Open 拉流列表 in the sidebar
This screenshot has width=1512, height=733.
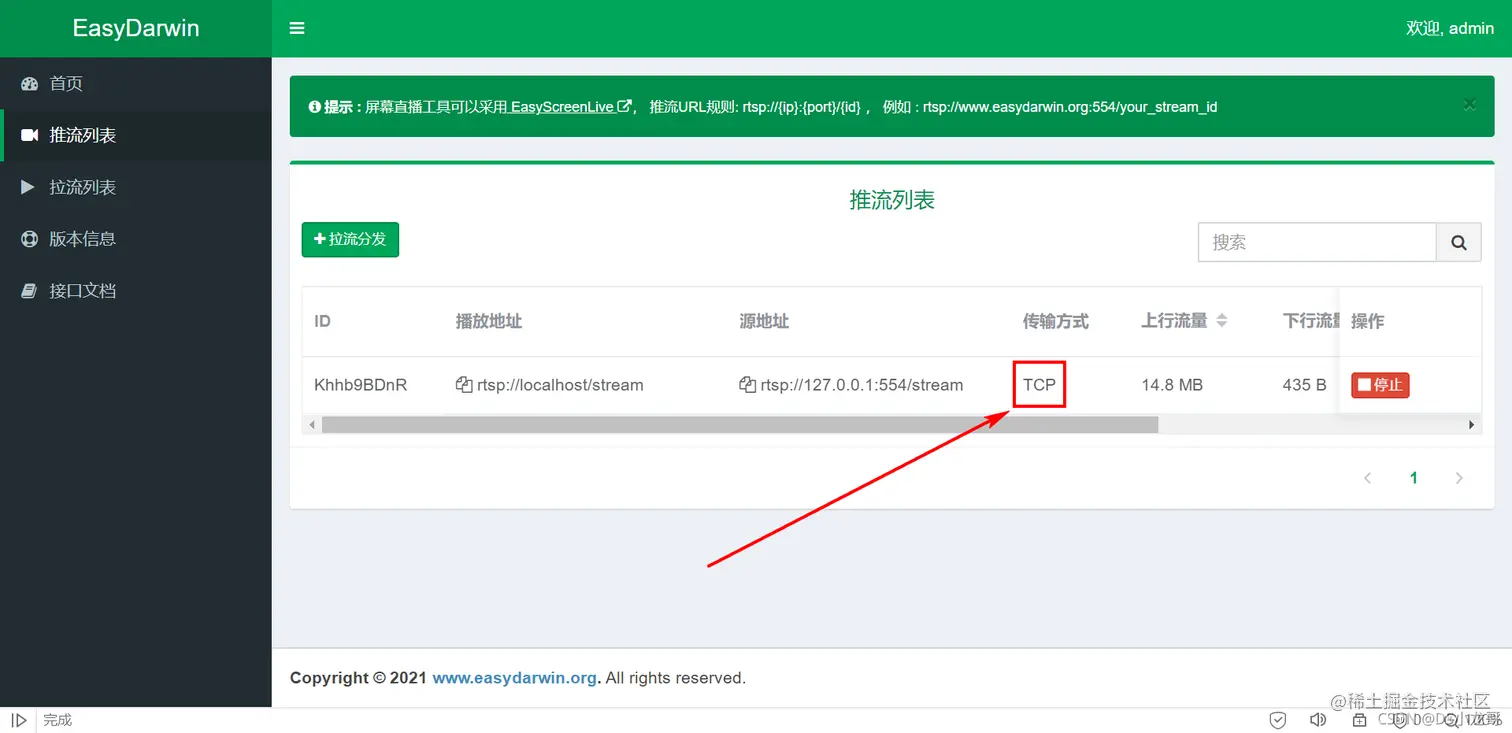136,187
